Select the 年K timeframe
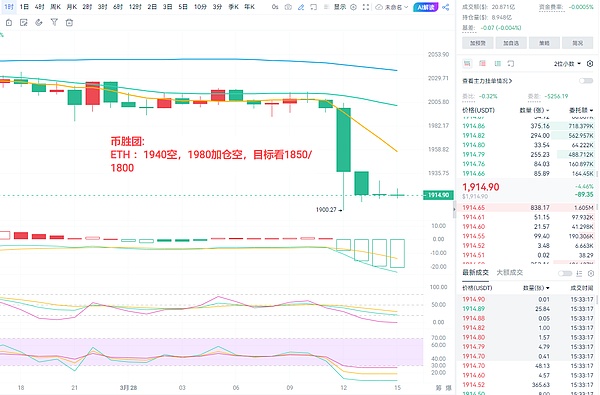Screen dimensions: 600x395 point(249,7)
